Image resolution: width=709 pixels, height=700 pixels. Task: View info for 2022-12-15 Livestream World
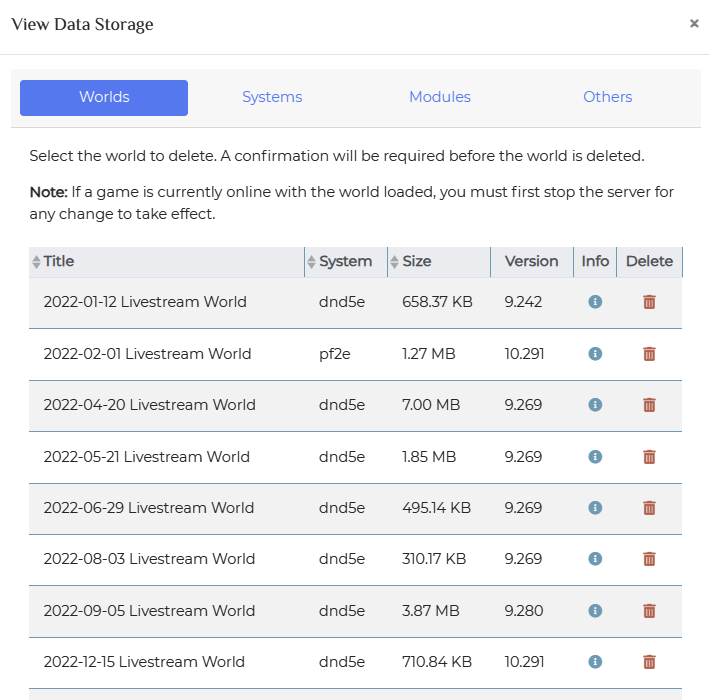click(x=595, y=662)
